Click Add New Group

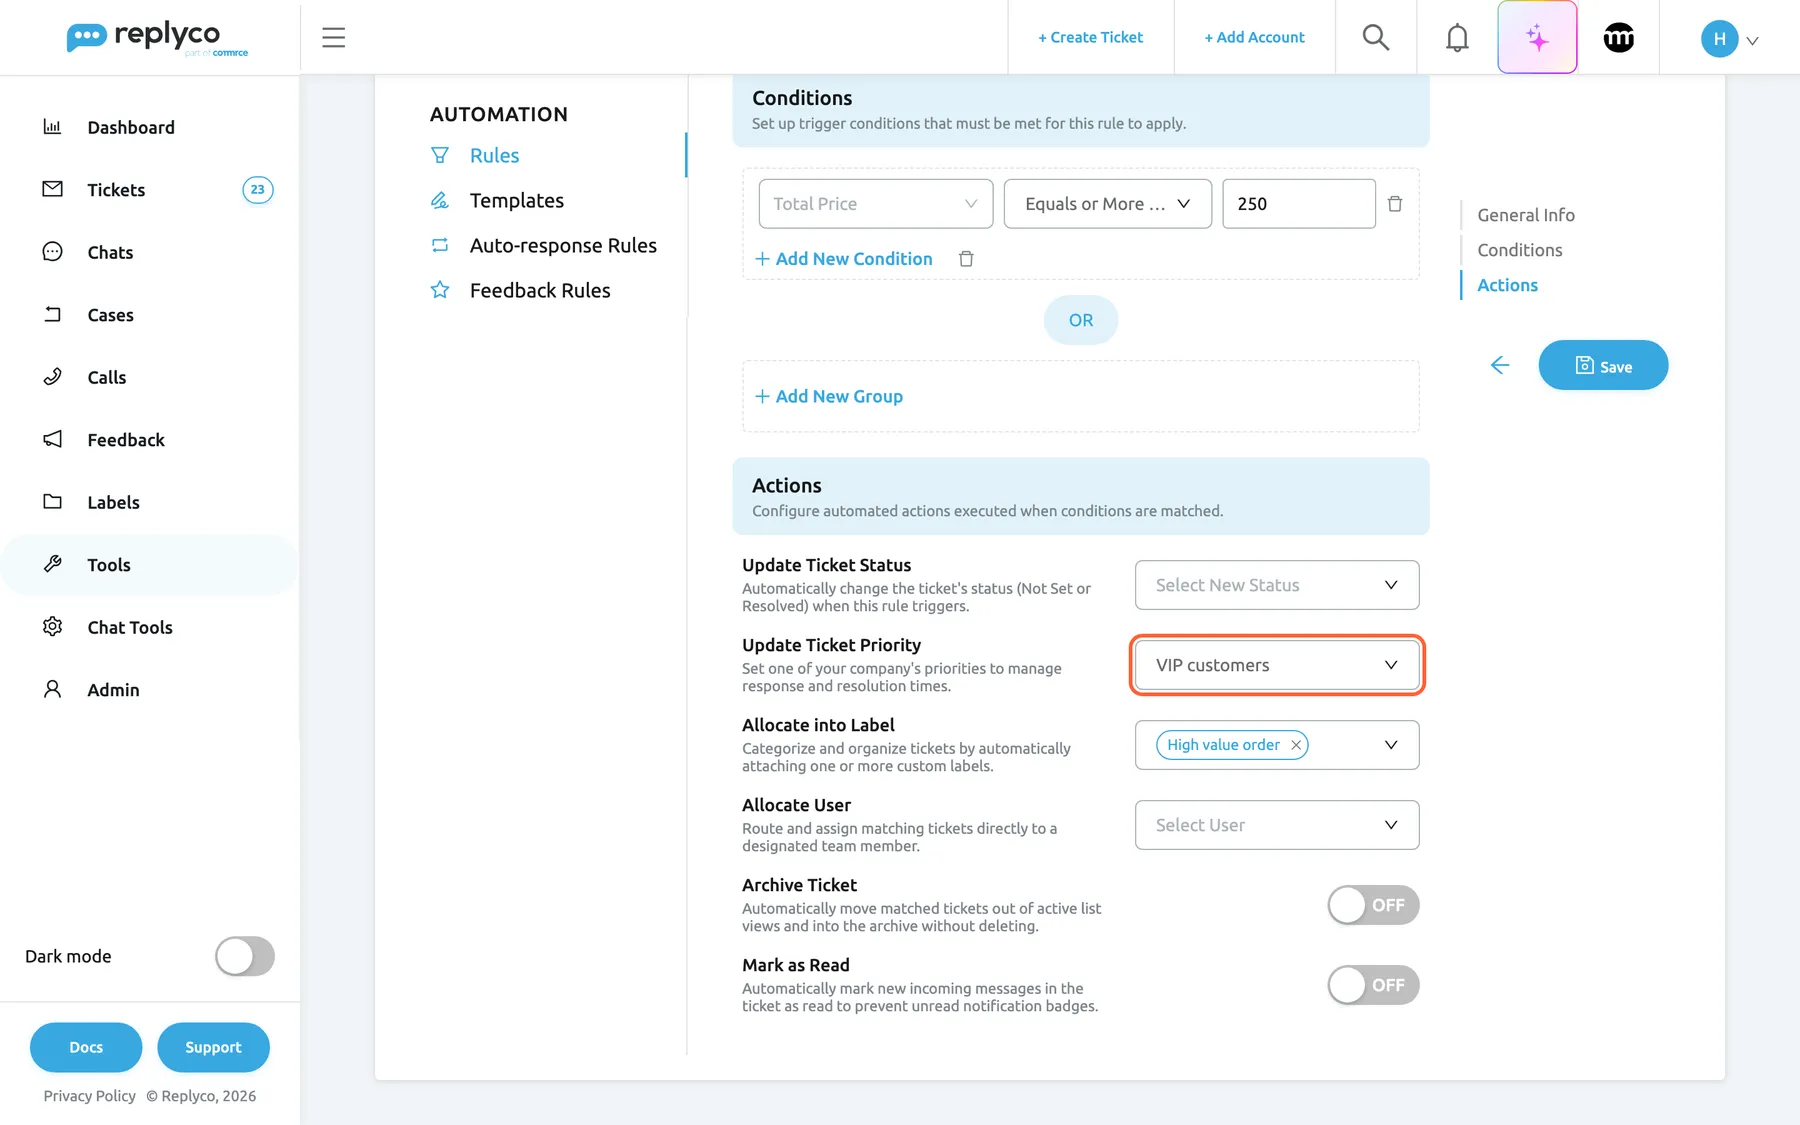[x=828, y=396]
